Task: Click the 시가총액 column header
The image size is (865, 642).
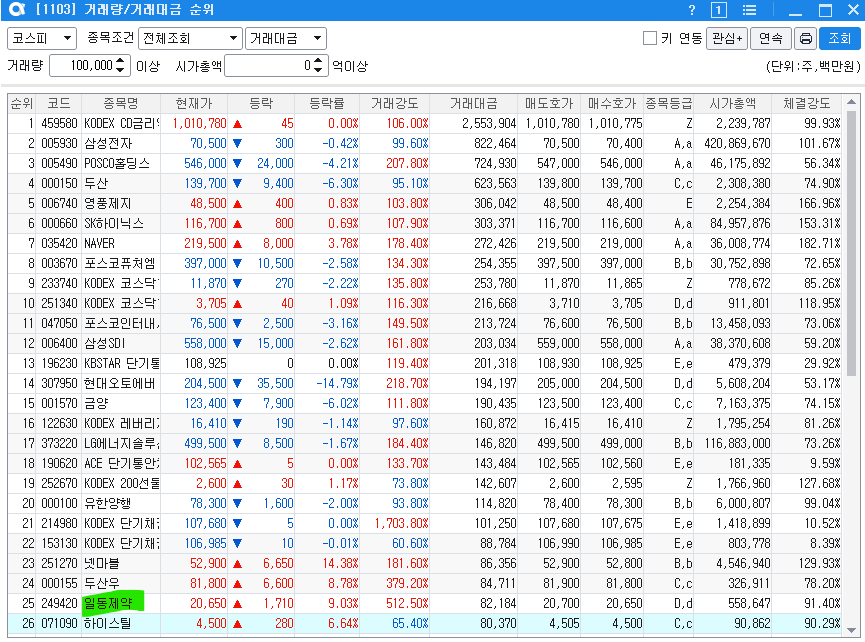Action: point(732,103)
